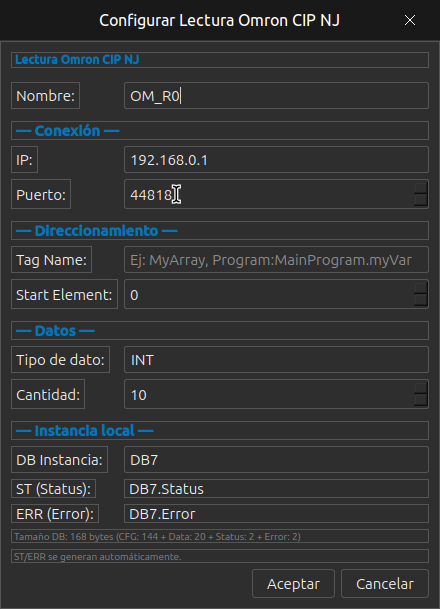This screenshot has height=609, width=440.
Task: Raise Cantidad with the up stepper arrow
Action: [x=421, y=388]
